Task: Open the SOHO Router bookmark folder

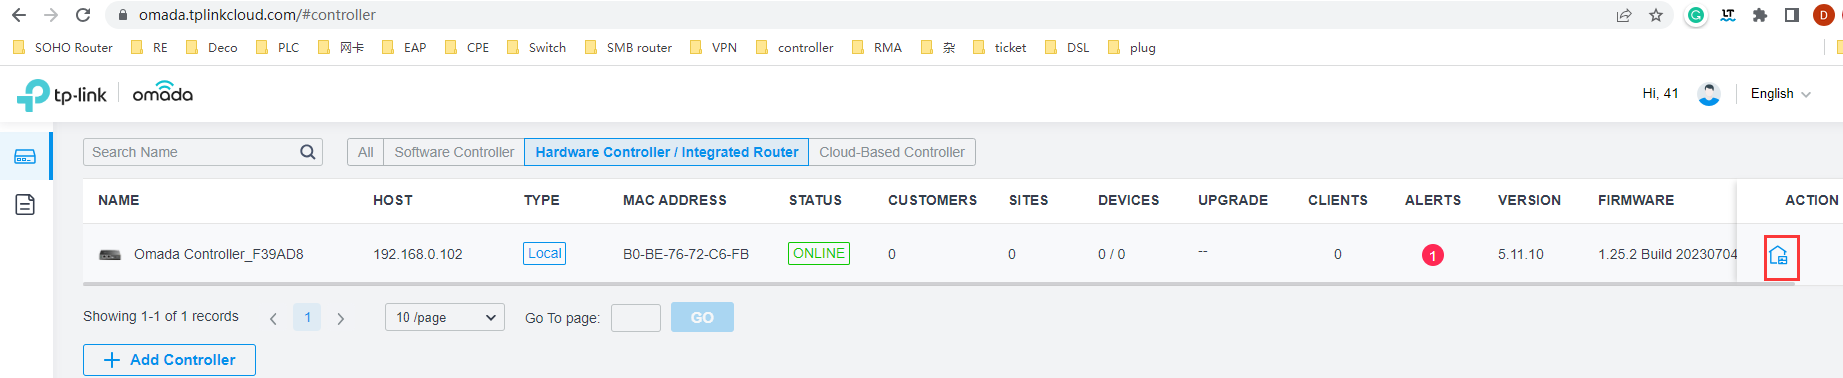Action: pos(62,47)
